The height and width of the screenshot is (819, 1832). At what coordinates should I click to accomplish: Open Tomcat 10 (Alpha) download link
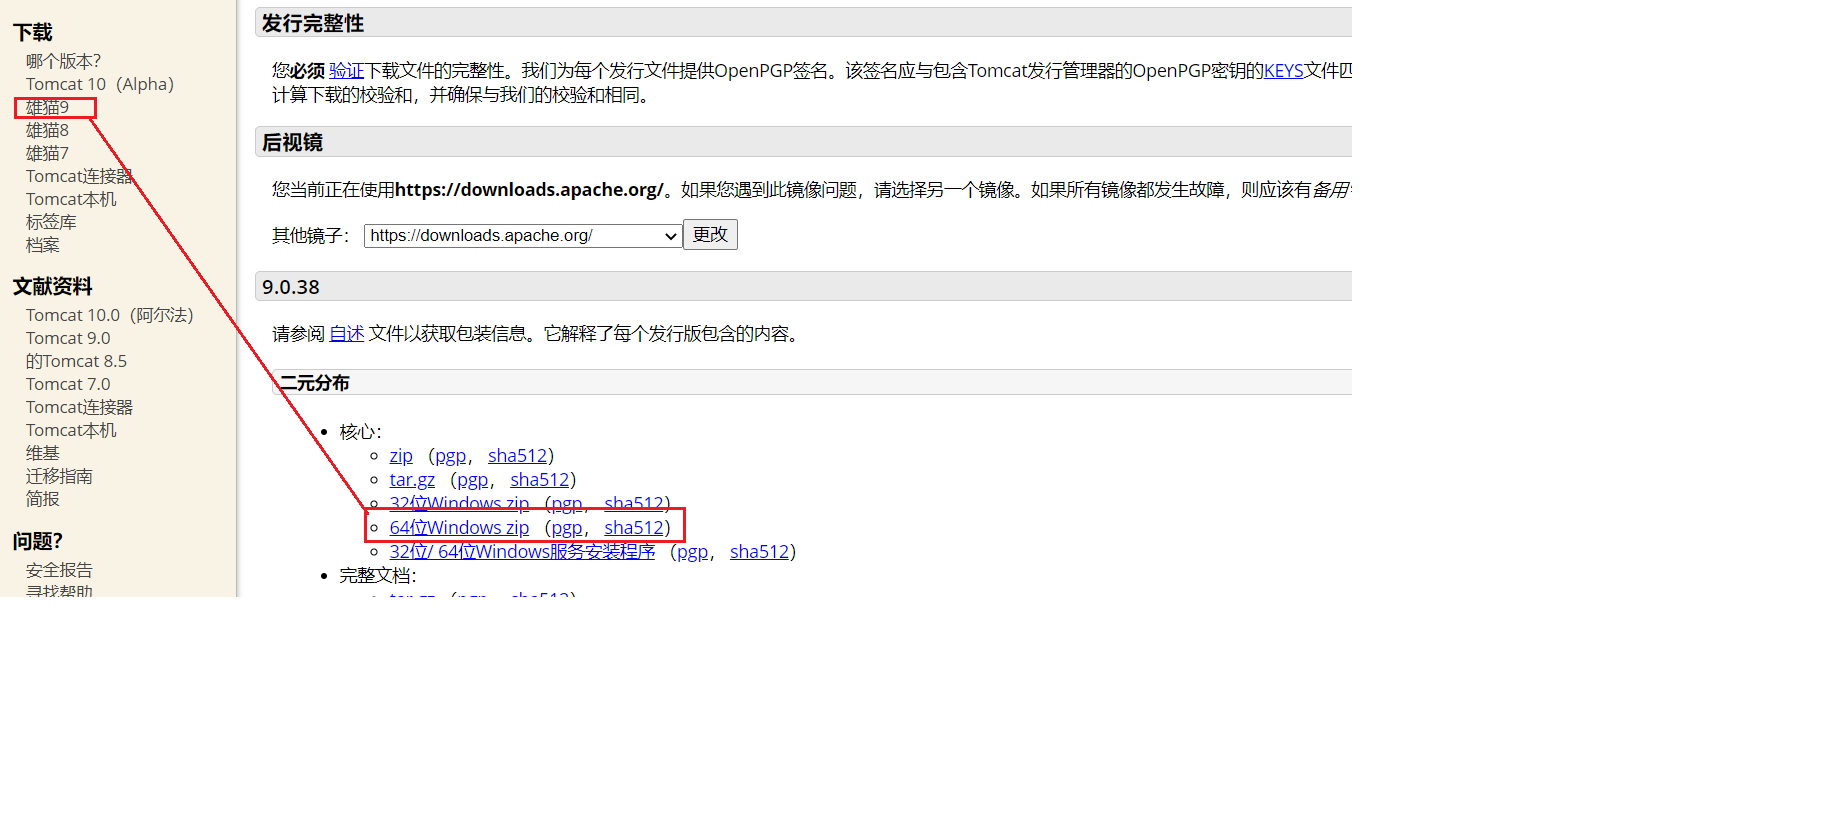(x=100, y=84)
